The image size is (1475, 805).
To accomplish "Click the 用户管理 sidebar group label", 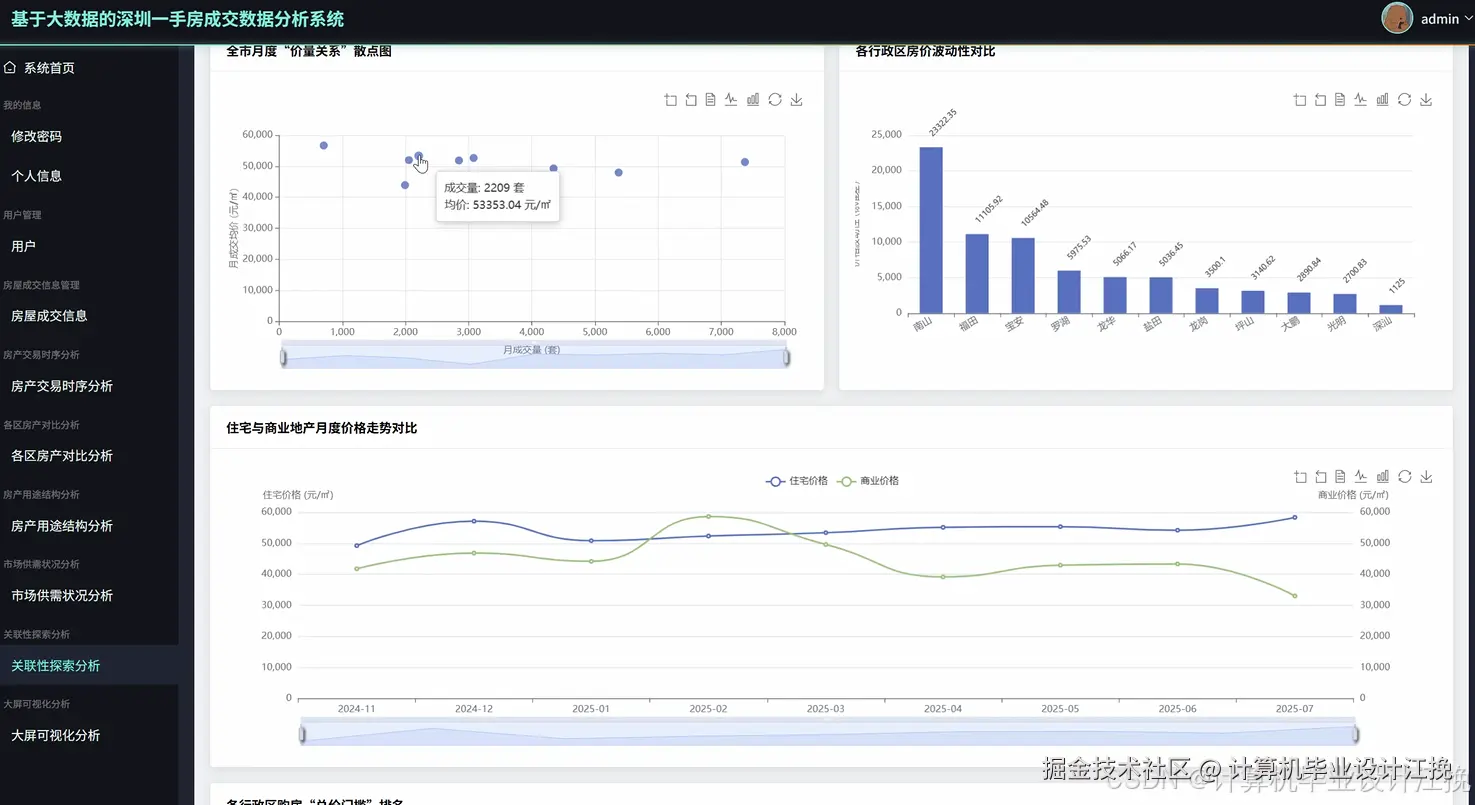I will pyautogui.click(x=22, y=215).
